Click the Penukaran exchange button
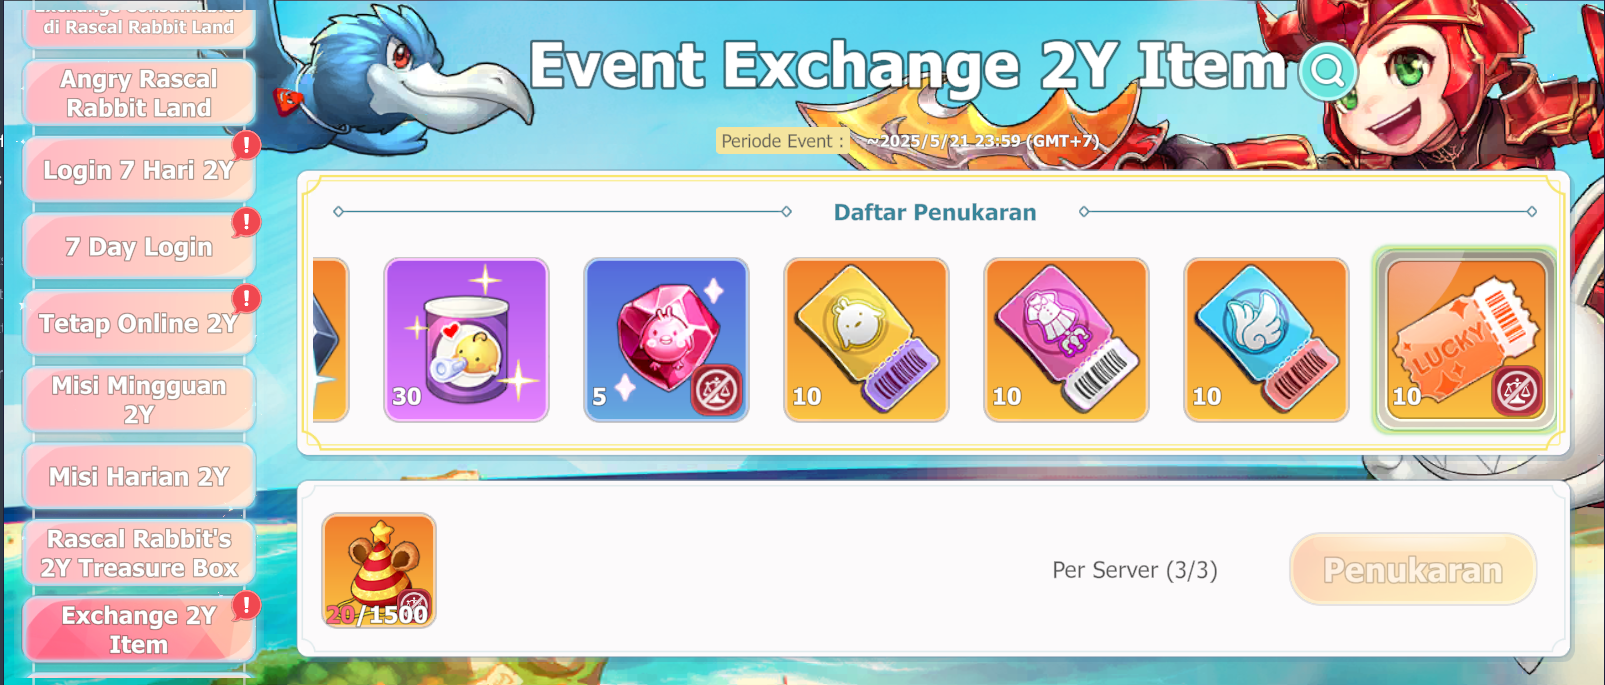The width and height of the screenshot is (1605, 685). (x=1413, y=569)
